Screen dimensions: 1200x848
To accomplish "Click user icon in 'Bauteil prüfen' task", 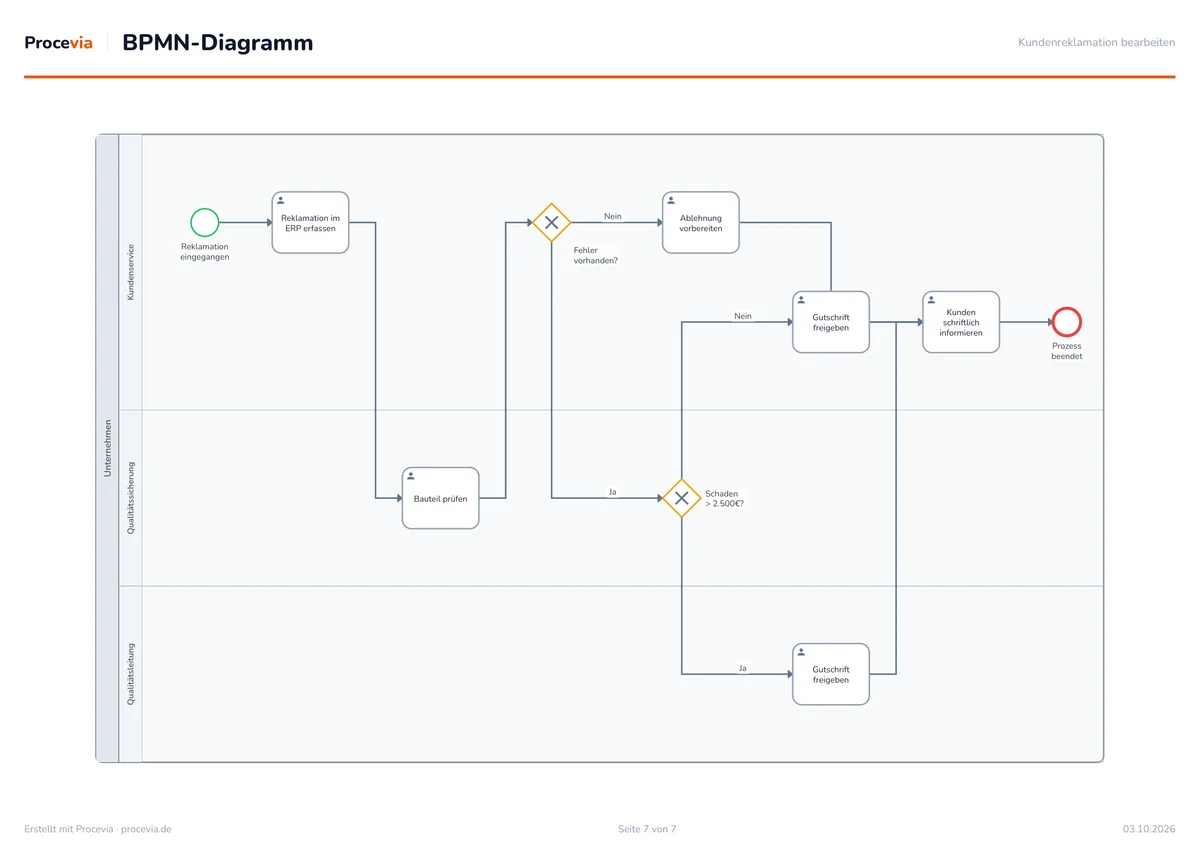I will click(411, 477).
